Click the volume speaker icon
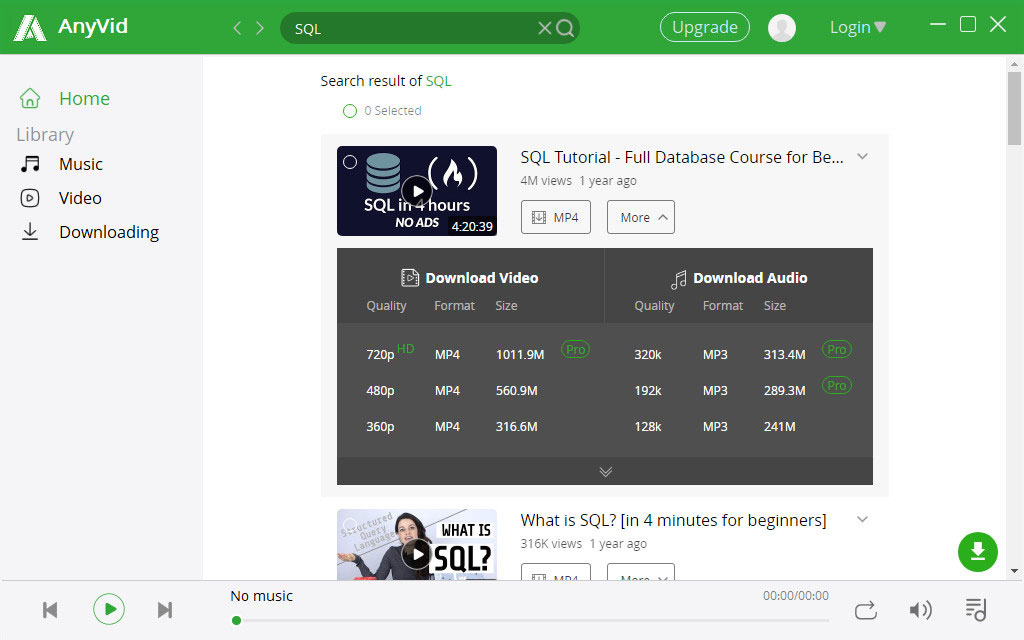The image size is (1024, 640). [x=921, y=610]
